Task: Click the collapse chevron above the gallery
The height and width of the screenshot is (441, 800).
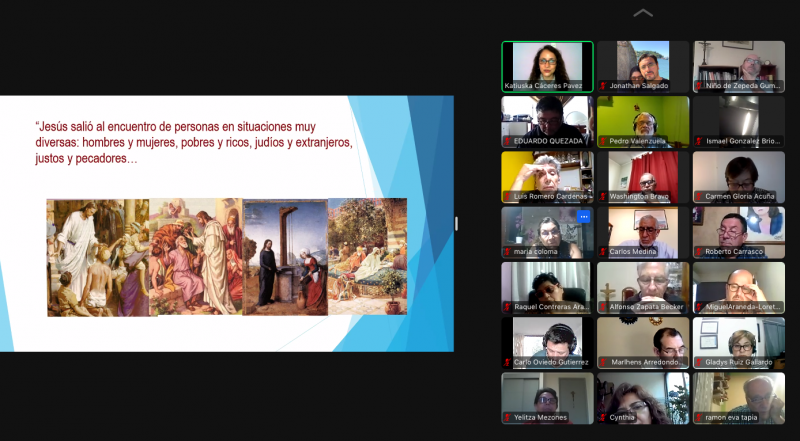Action: (x=643, y=13)
